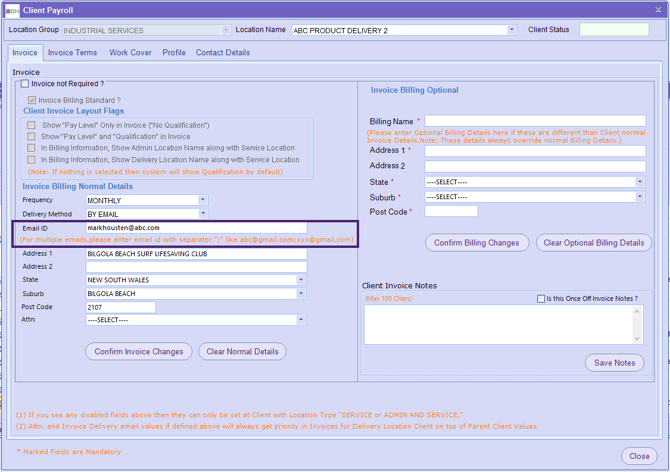Click optional billing Address 2 field

coord(535,166)
